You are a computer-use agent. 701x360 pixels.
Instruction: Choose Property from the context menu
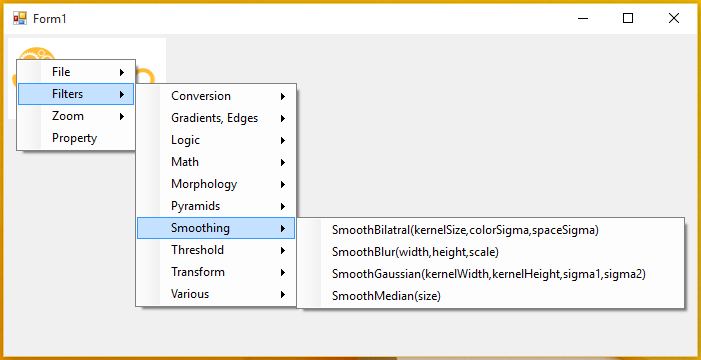click(x=76, y=138)
